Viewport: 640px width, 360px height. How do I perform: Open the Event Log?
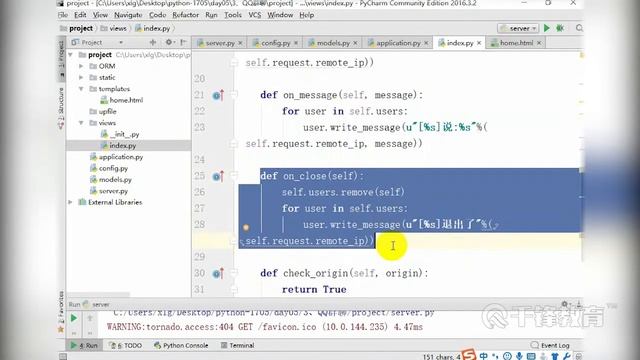[x=550, y=345]
